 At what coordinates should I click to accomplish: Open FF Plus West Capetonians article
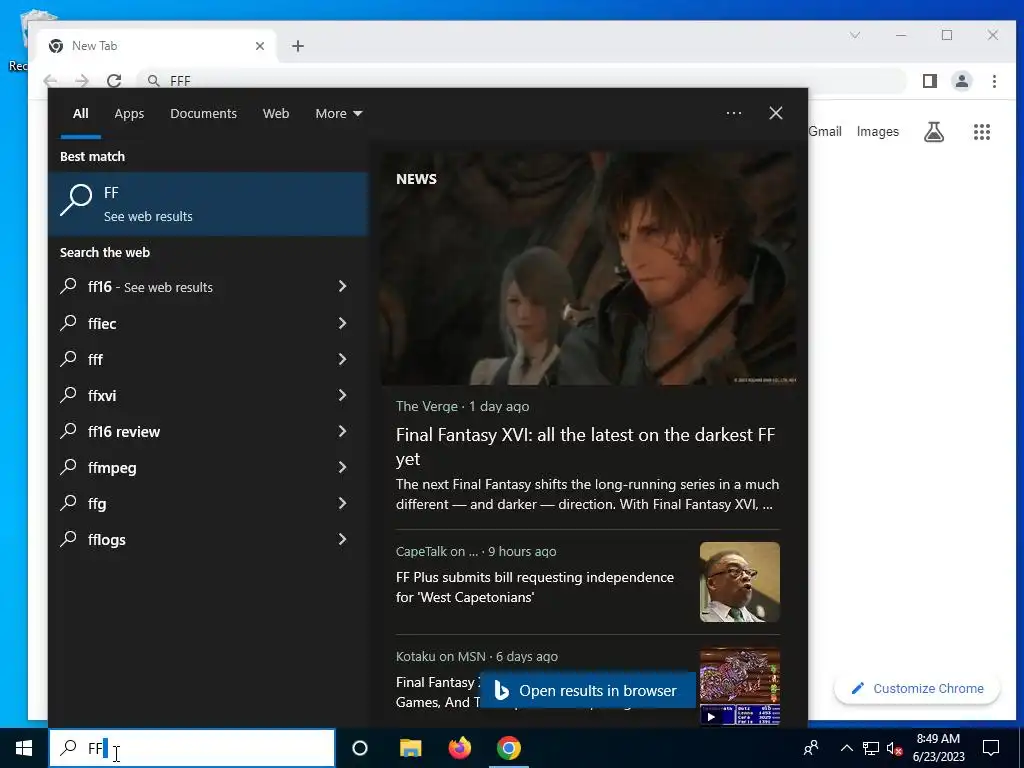click(535, 587)
